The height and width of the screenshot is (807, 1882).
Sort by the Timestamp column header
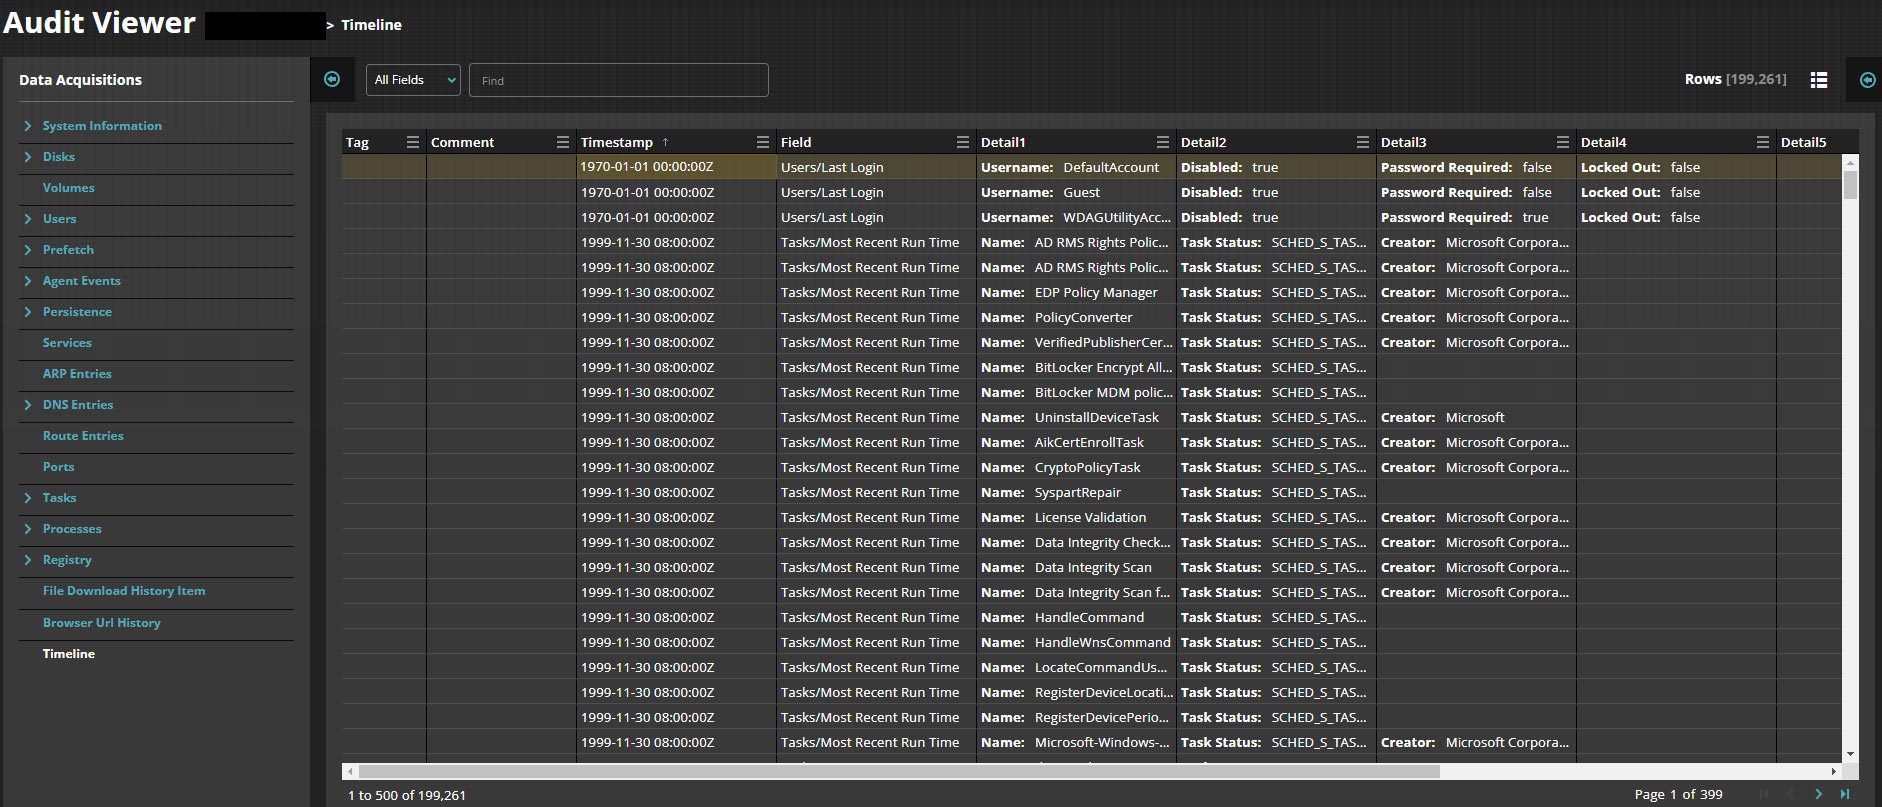coord(616,142)
